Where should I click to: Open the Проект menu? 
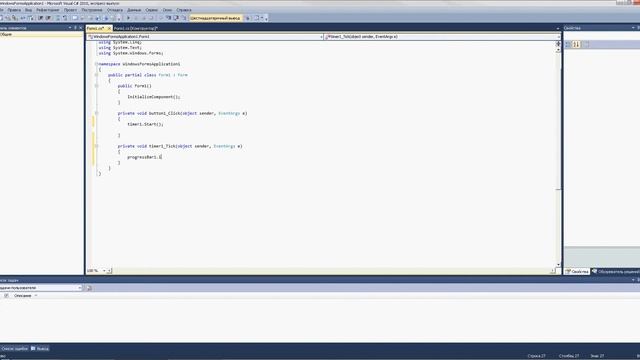pyautogui.click(x=70, y=10)
